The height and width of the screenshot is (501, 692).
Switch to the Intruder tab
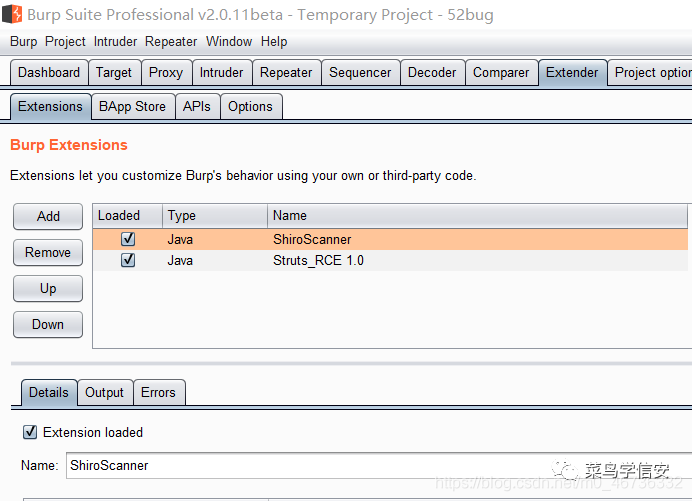tap(221, 72)
